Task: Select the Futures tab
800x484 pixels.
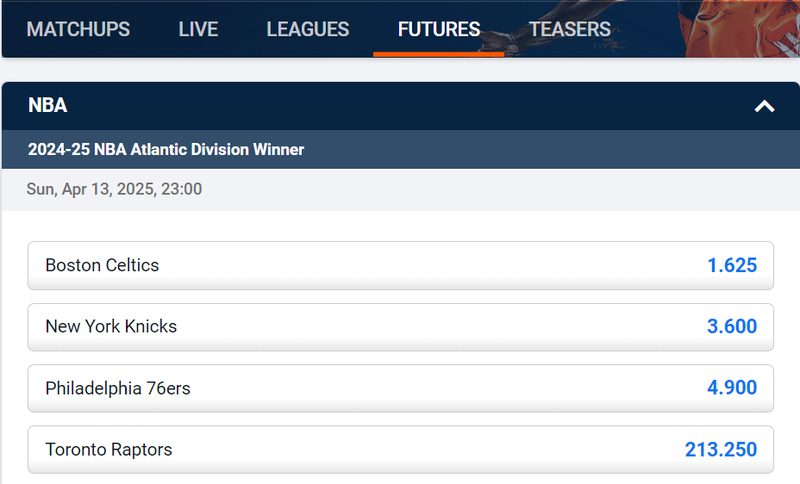Action: click(x=439, y=29)
